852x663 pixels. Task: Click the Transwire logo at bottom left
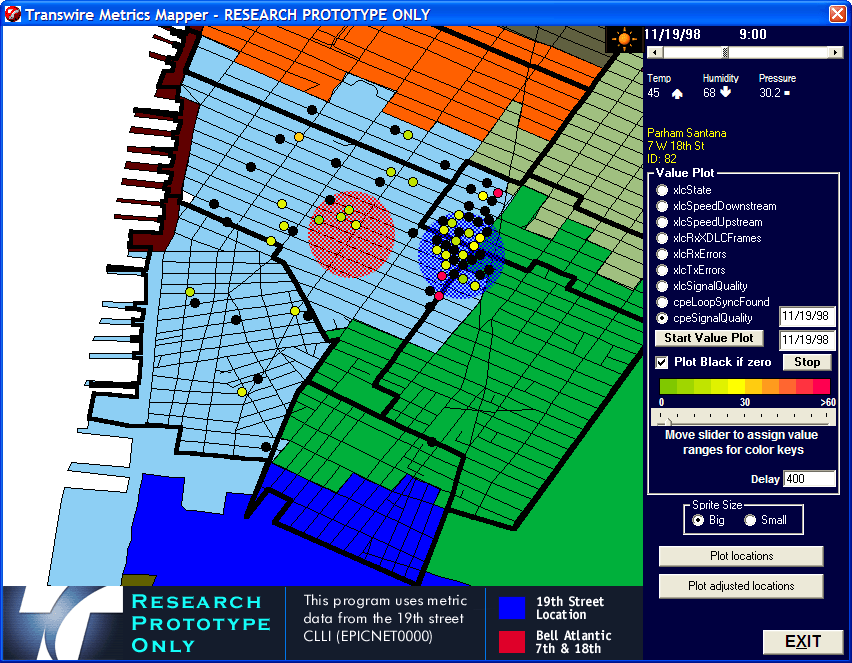65,623
